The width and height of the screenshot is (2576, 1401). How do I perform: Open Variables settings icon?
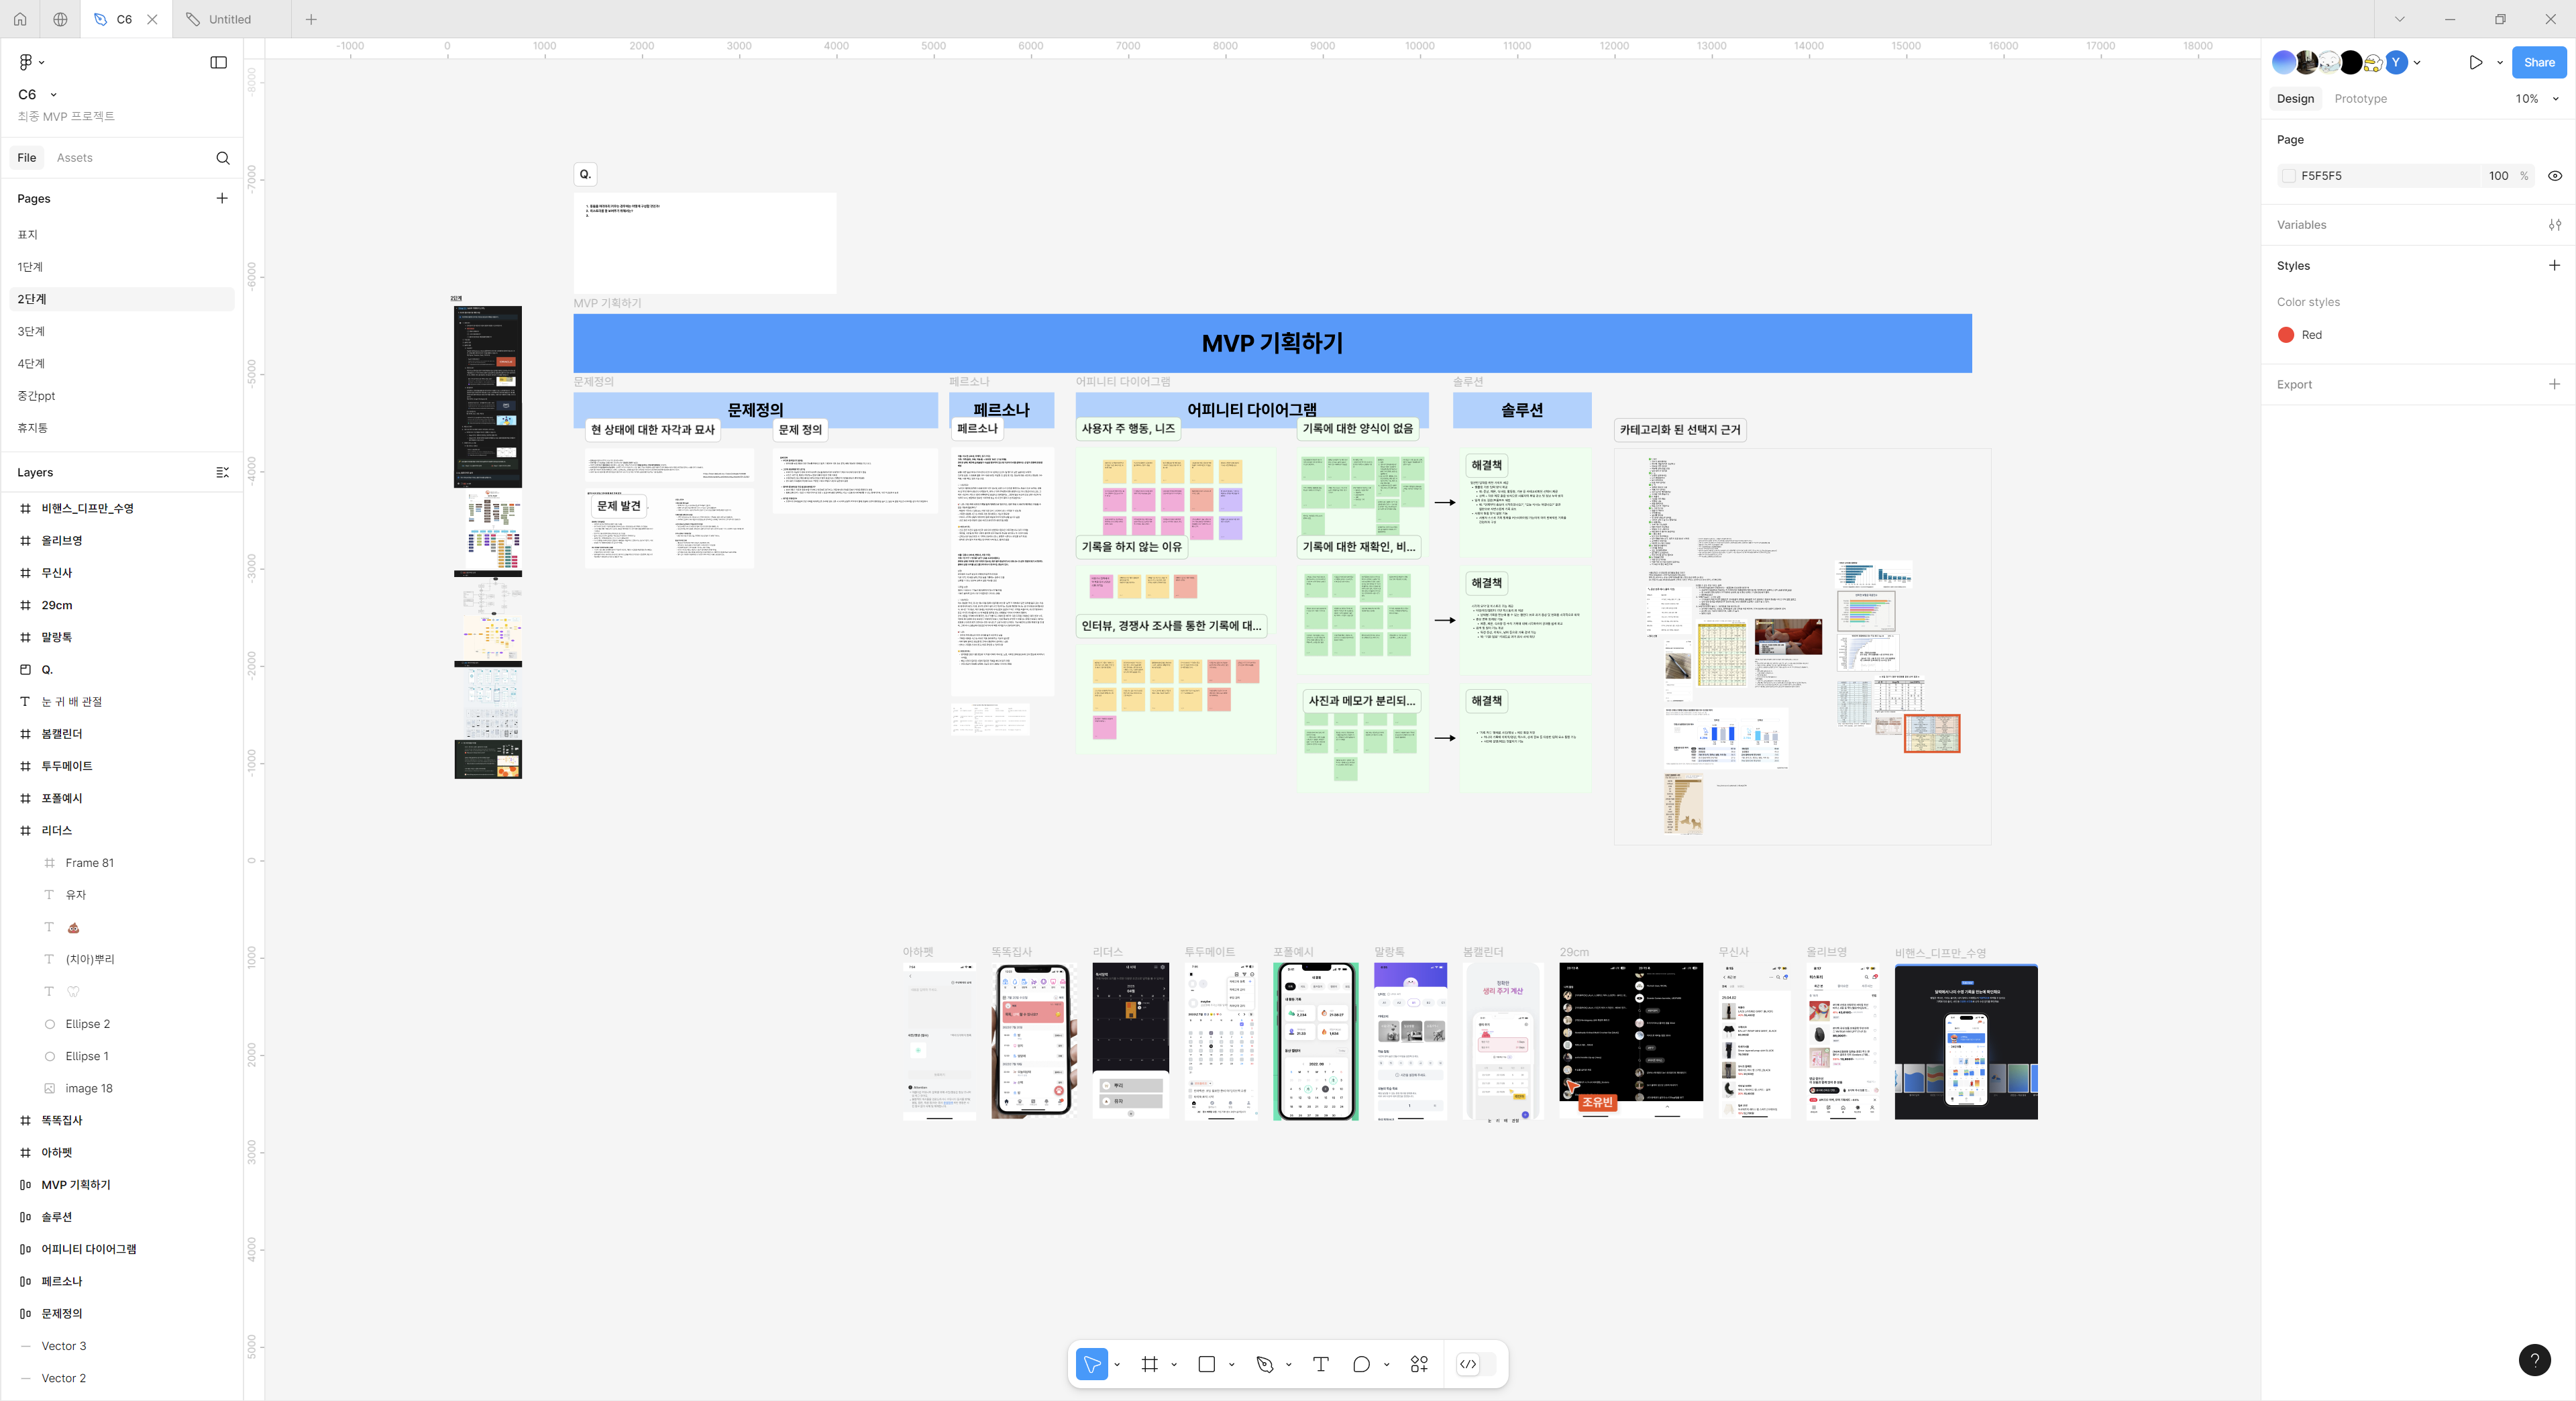click(2554, 225)
